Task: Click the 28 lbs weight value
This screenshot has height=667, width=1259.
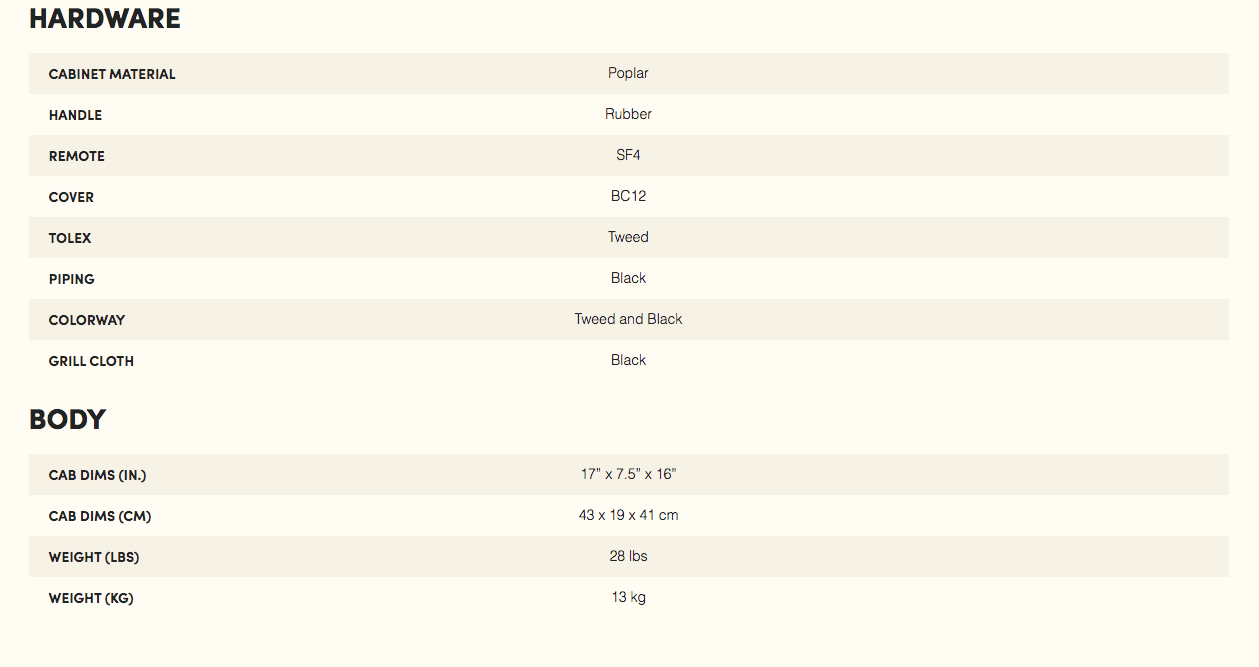Action: coord(628,556)
